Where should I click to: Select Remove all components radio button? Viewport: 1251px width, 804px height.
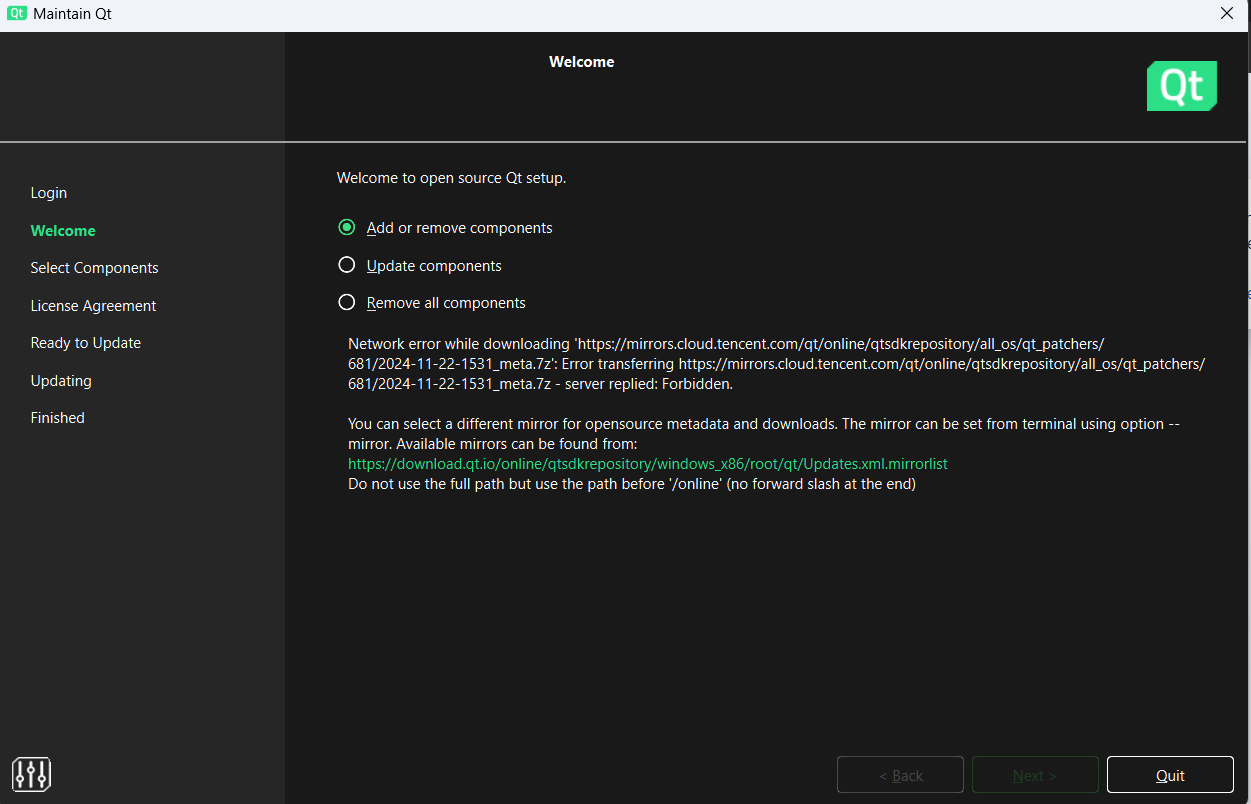(x=347, y=303)
